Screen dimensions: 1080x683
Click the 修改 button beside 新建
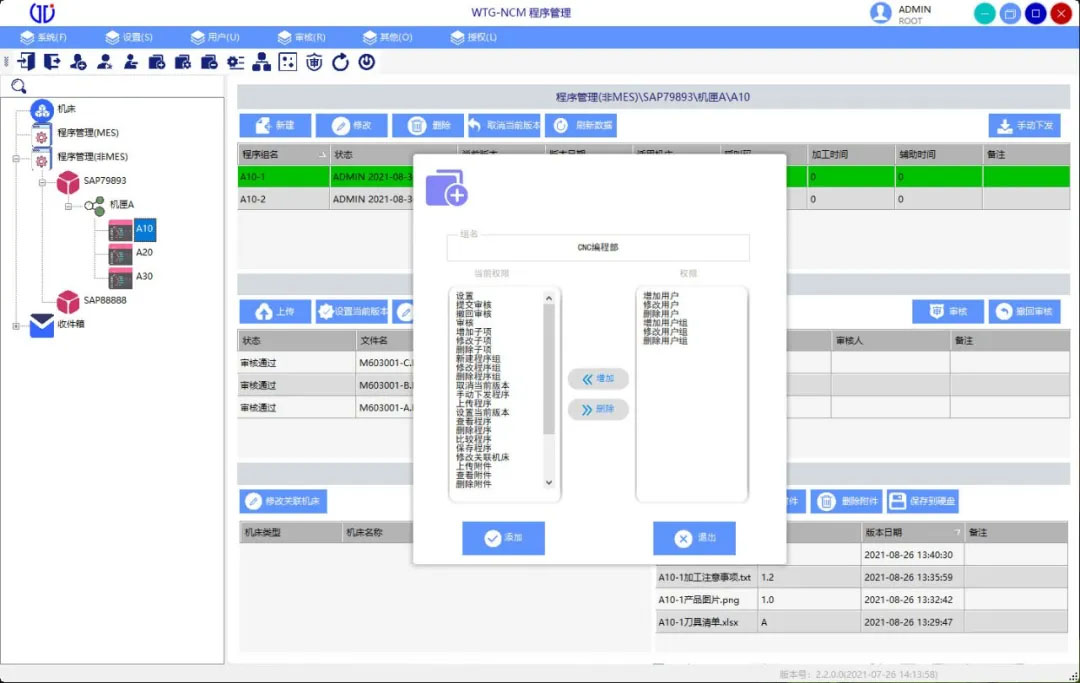coord(352,125)
